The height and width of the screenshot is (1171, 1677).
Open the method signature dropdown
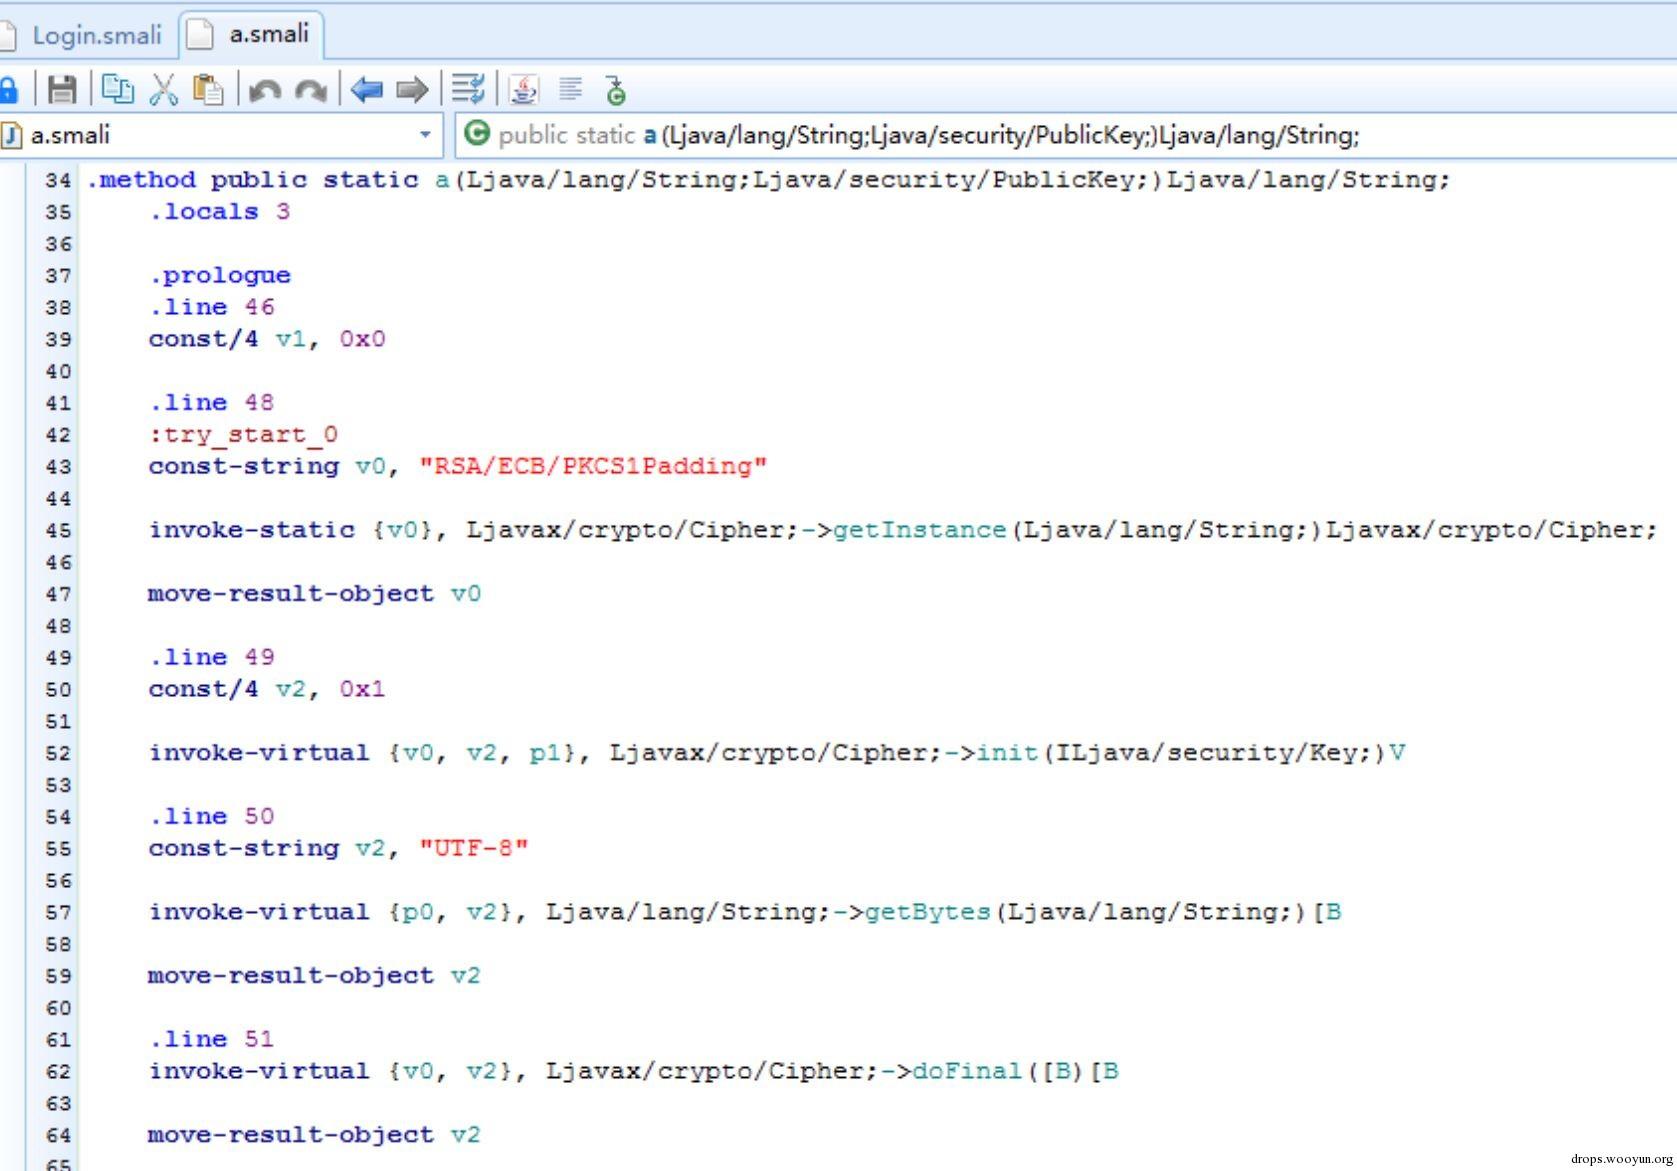1066,135
